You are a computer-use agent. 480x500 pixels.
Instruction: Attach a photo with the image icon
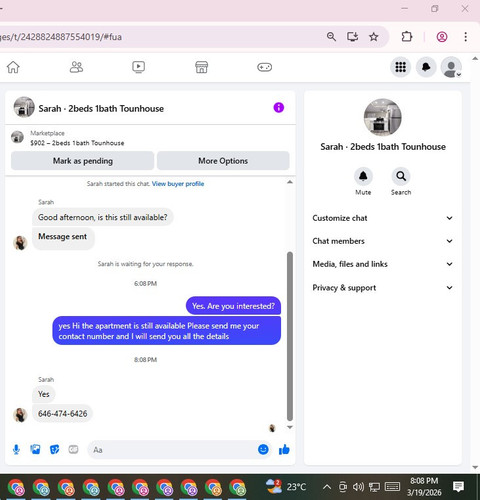tap(35, 450)
